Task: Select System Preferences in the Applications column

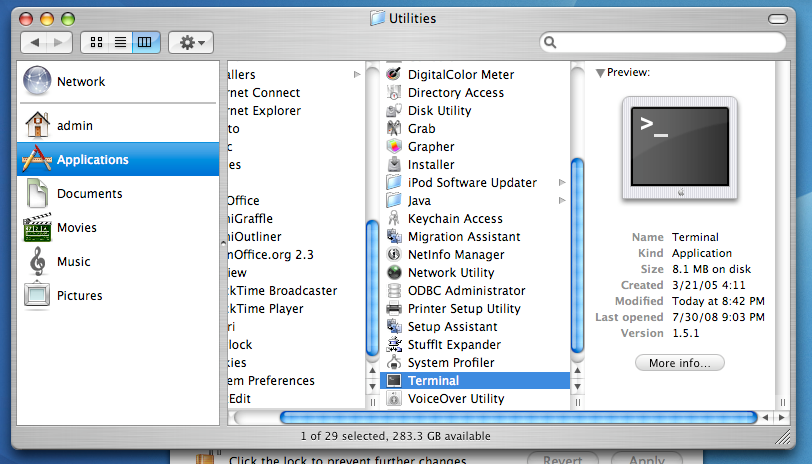Action: 296,381
